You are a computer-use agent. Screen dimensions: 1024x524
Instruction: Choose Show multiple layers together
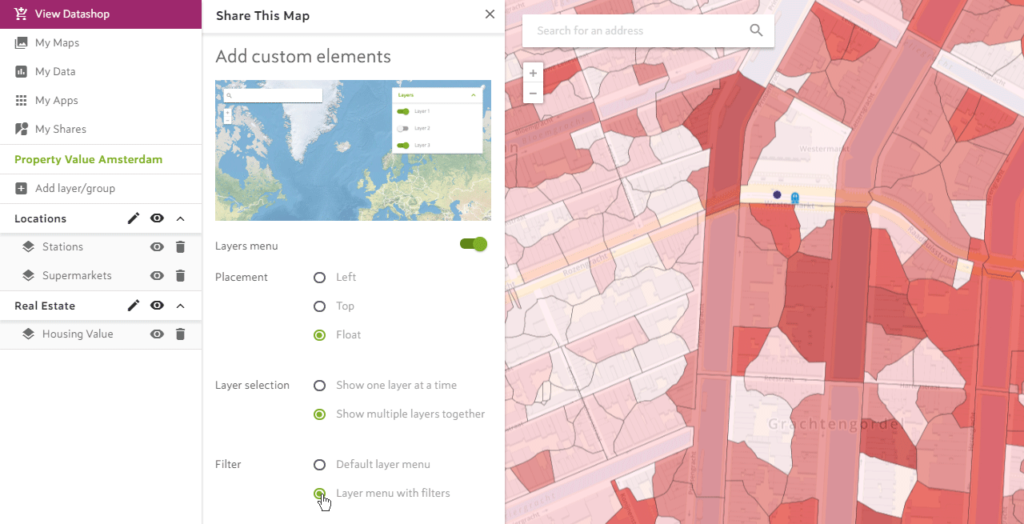point(319,414)
